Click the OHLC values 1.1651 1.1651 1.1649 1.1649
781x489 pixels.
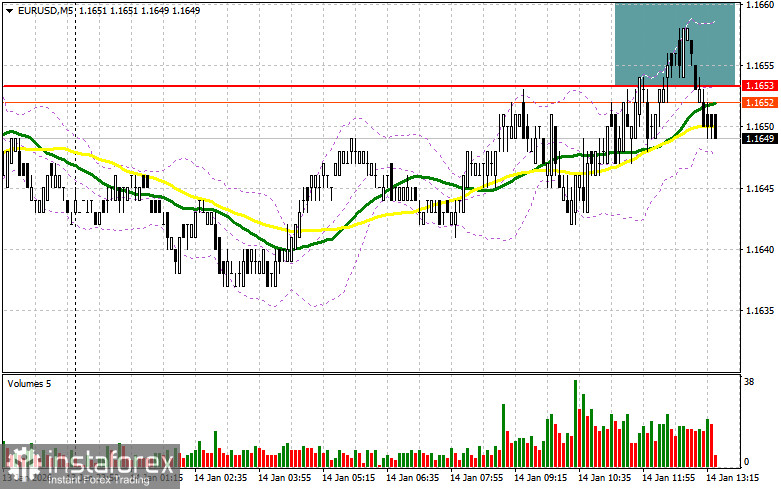(139, 10)
